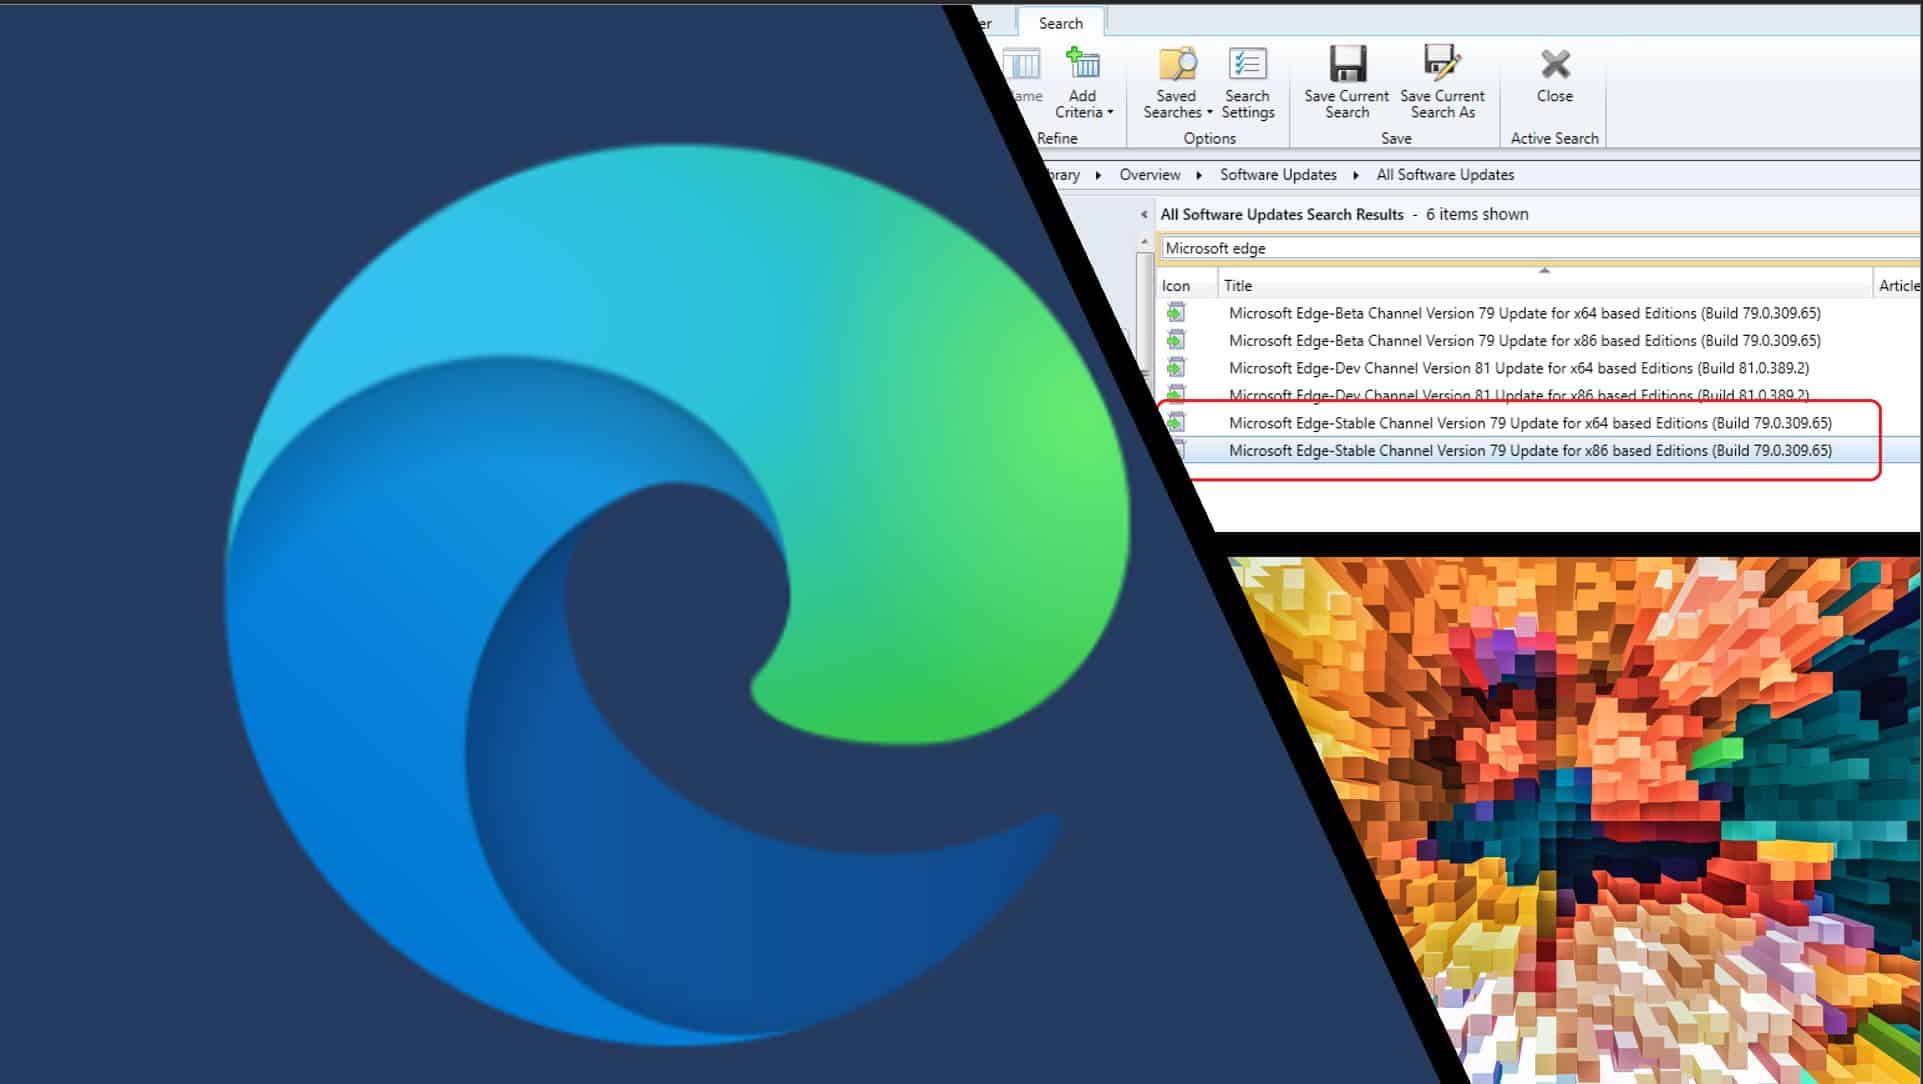Close the active search via the X icon
Image resolution: width=1923 pixels, height=1084 pixels.
1554,64
